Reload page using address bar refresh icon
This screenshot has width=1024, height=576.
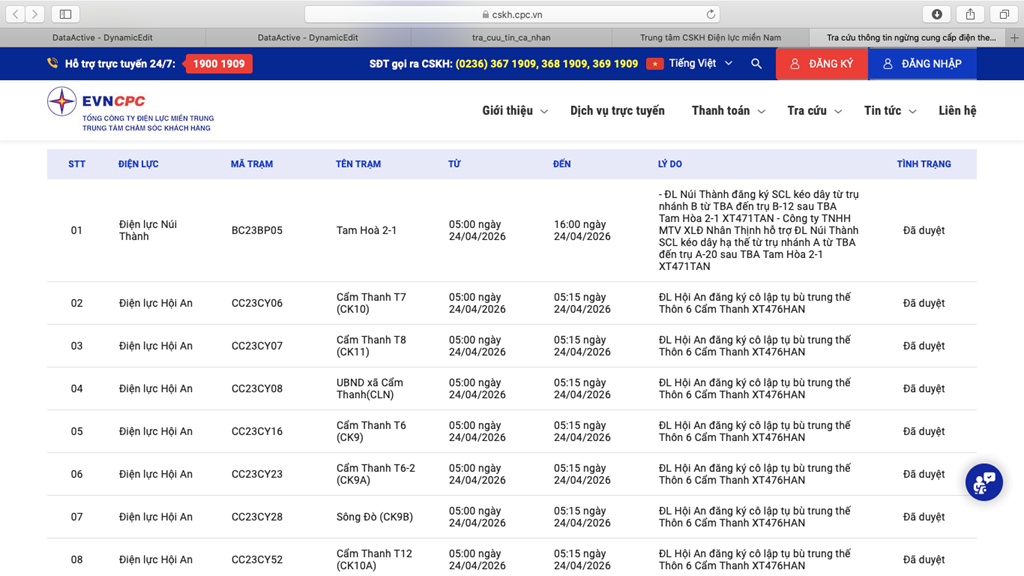[711, 14]
